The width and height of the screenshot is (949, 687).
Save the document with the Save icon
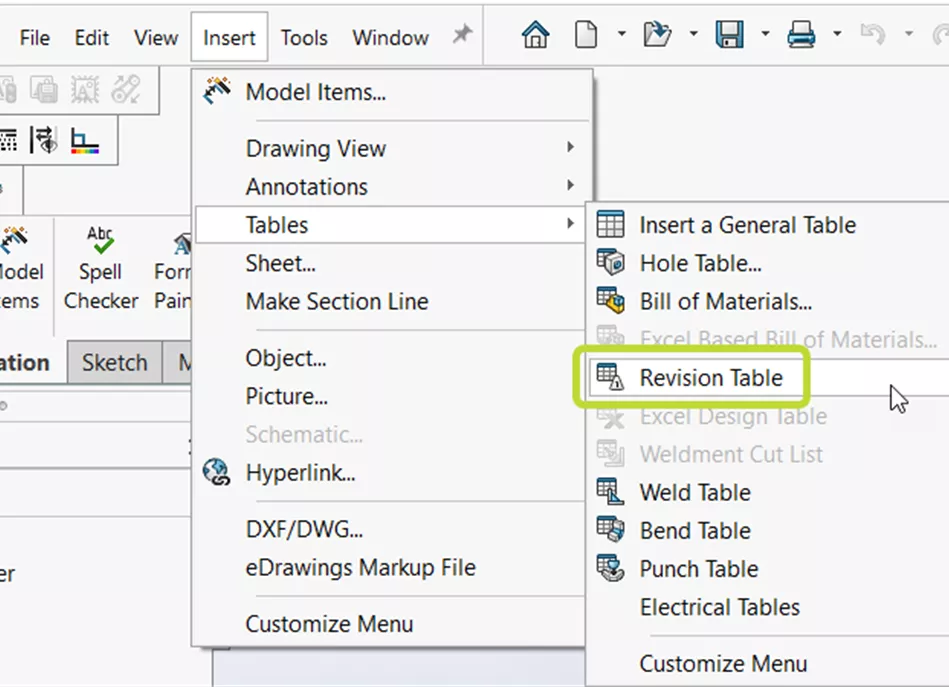[732, 33]
